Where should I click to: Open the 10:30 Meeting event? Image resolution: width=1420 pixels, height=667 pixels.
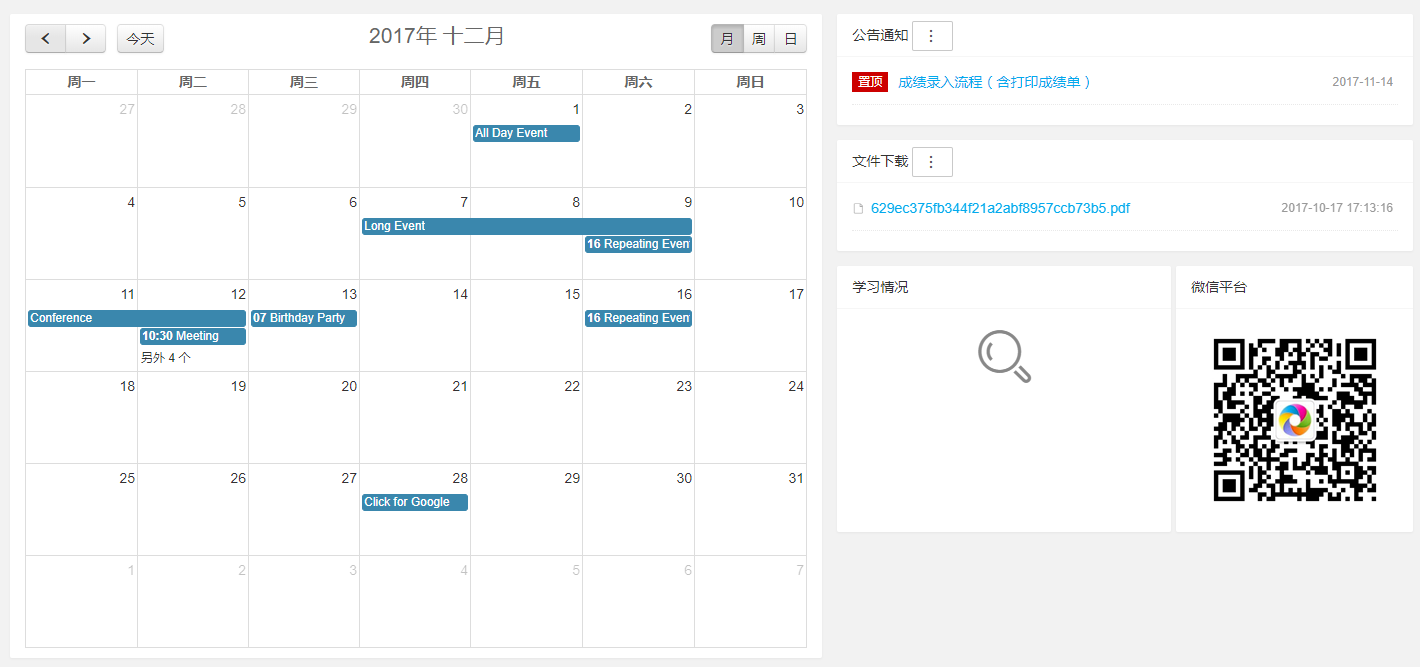192,336
